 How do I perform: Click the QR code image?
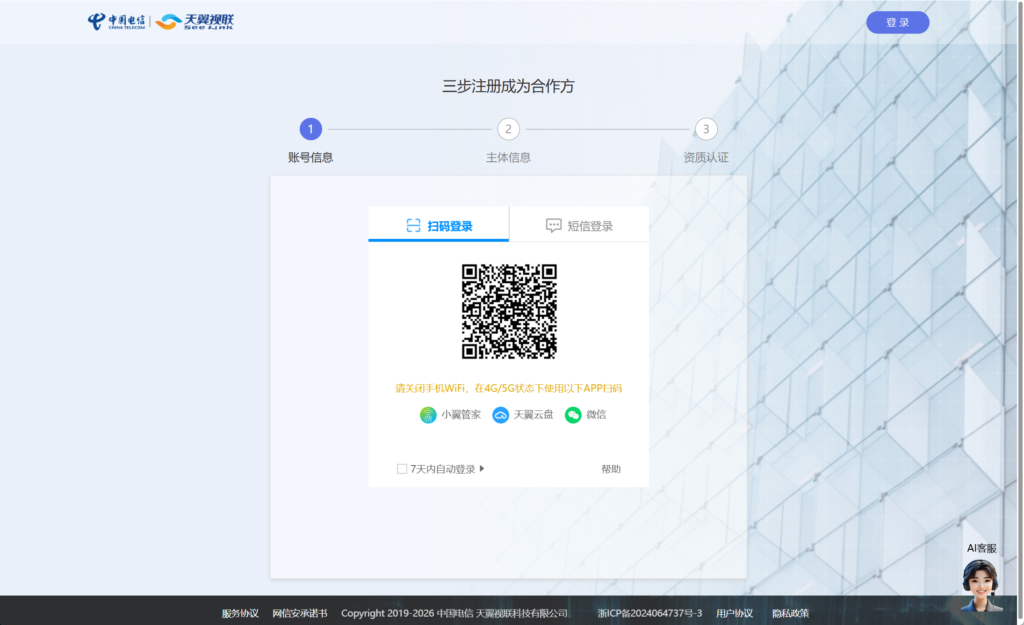(509, 312)
